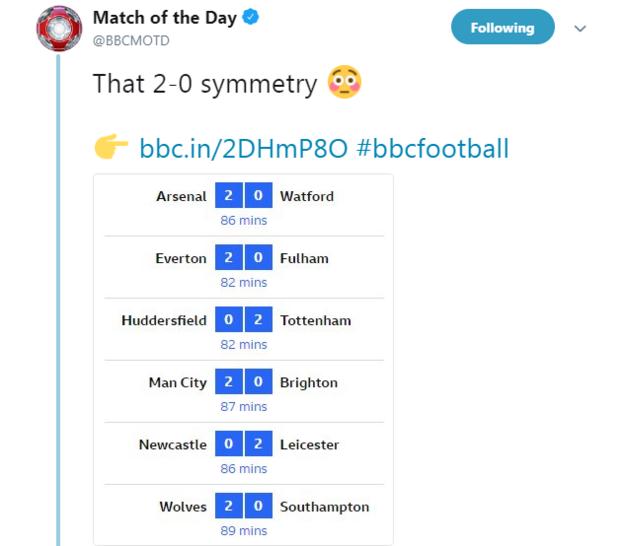The height and width of the screenshot is (546, 624).
Task: Expand the tweet options chevron
Action: pos(580,29)
